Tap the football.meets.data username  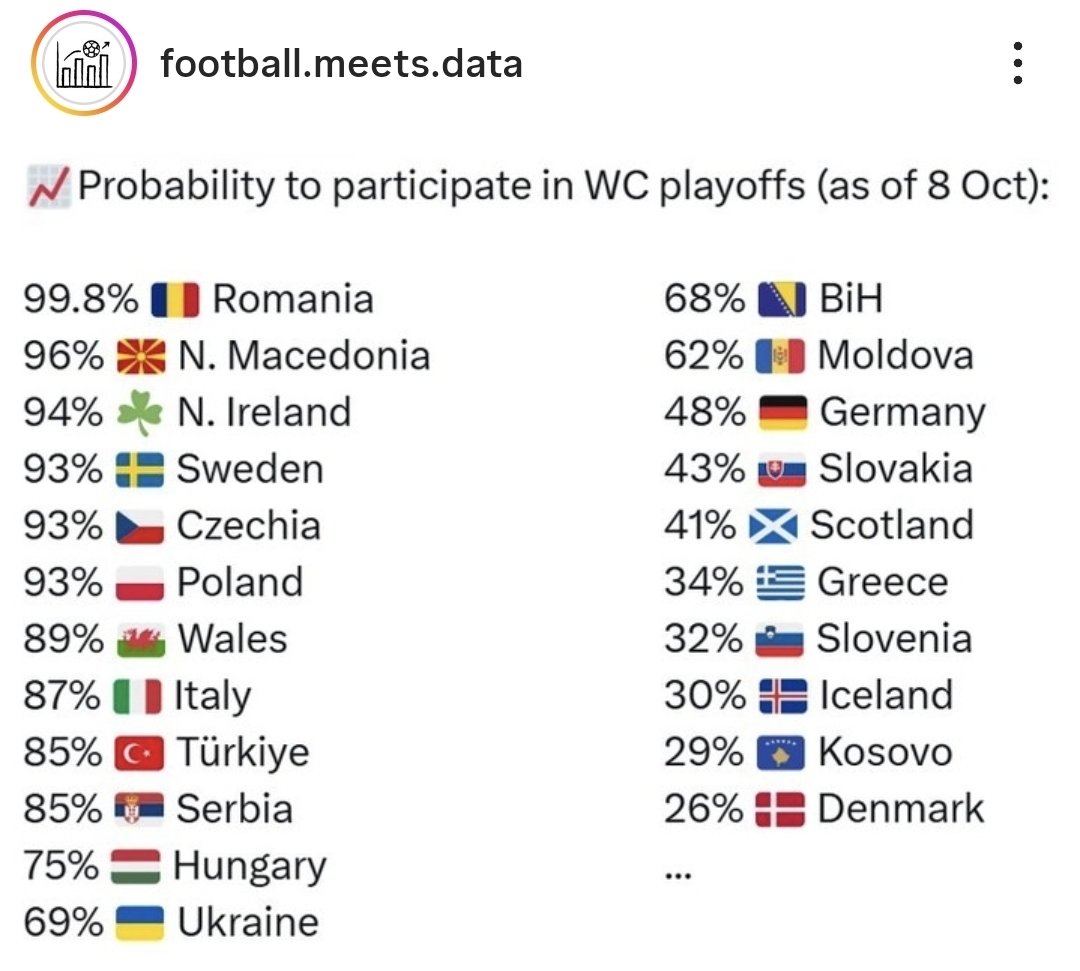pos(341,64)
